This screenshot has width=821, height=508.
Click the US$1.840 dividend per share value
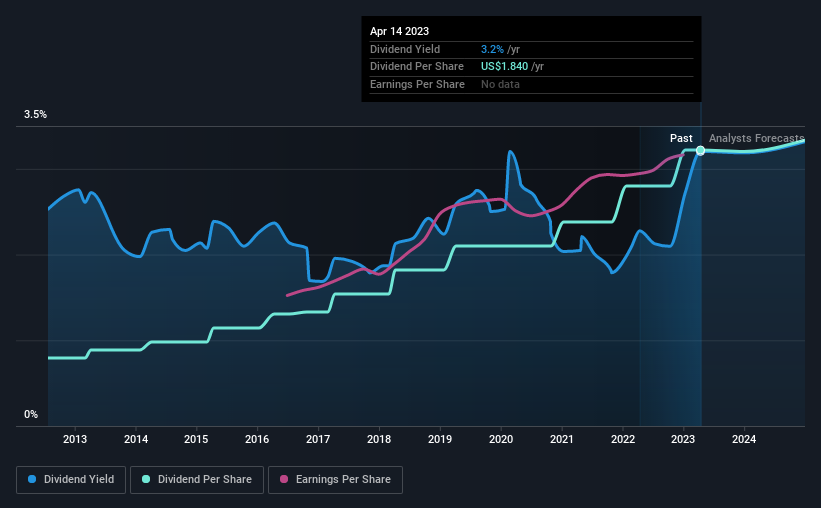[504, 67]
